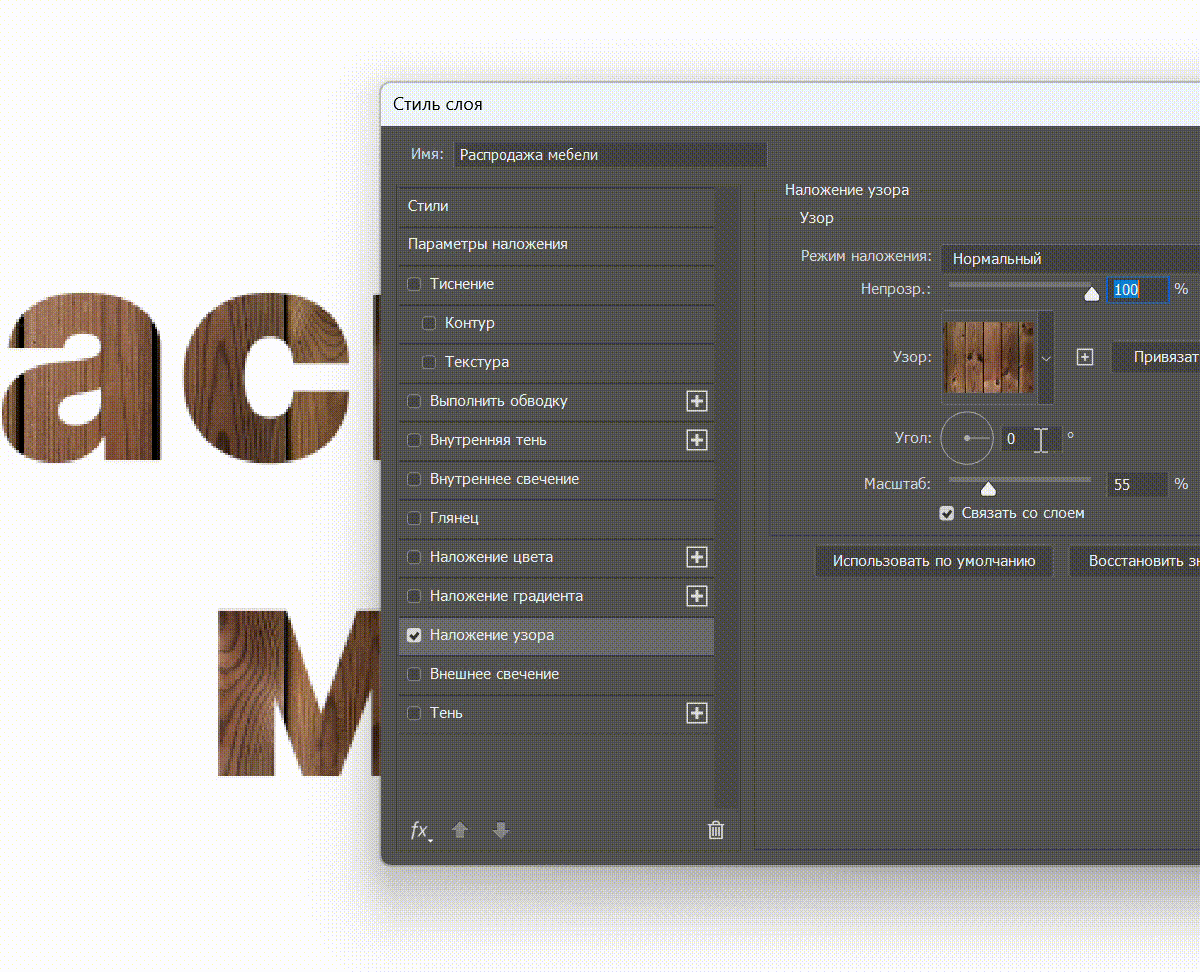Select the Тень effect row
1200x972 pixels.
click(x=557, y=713)
